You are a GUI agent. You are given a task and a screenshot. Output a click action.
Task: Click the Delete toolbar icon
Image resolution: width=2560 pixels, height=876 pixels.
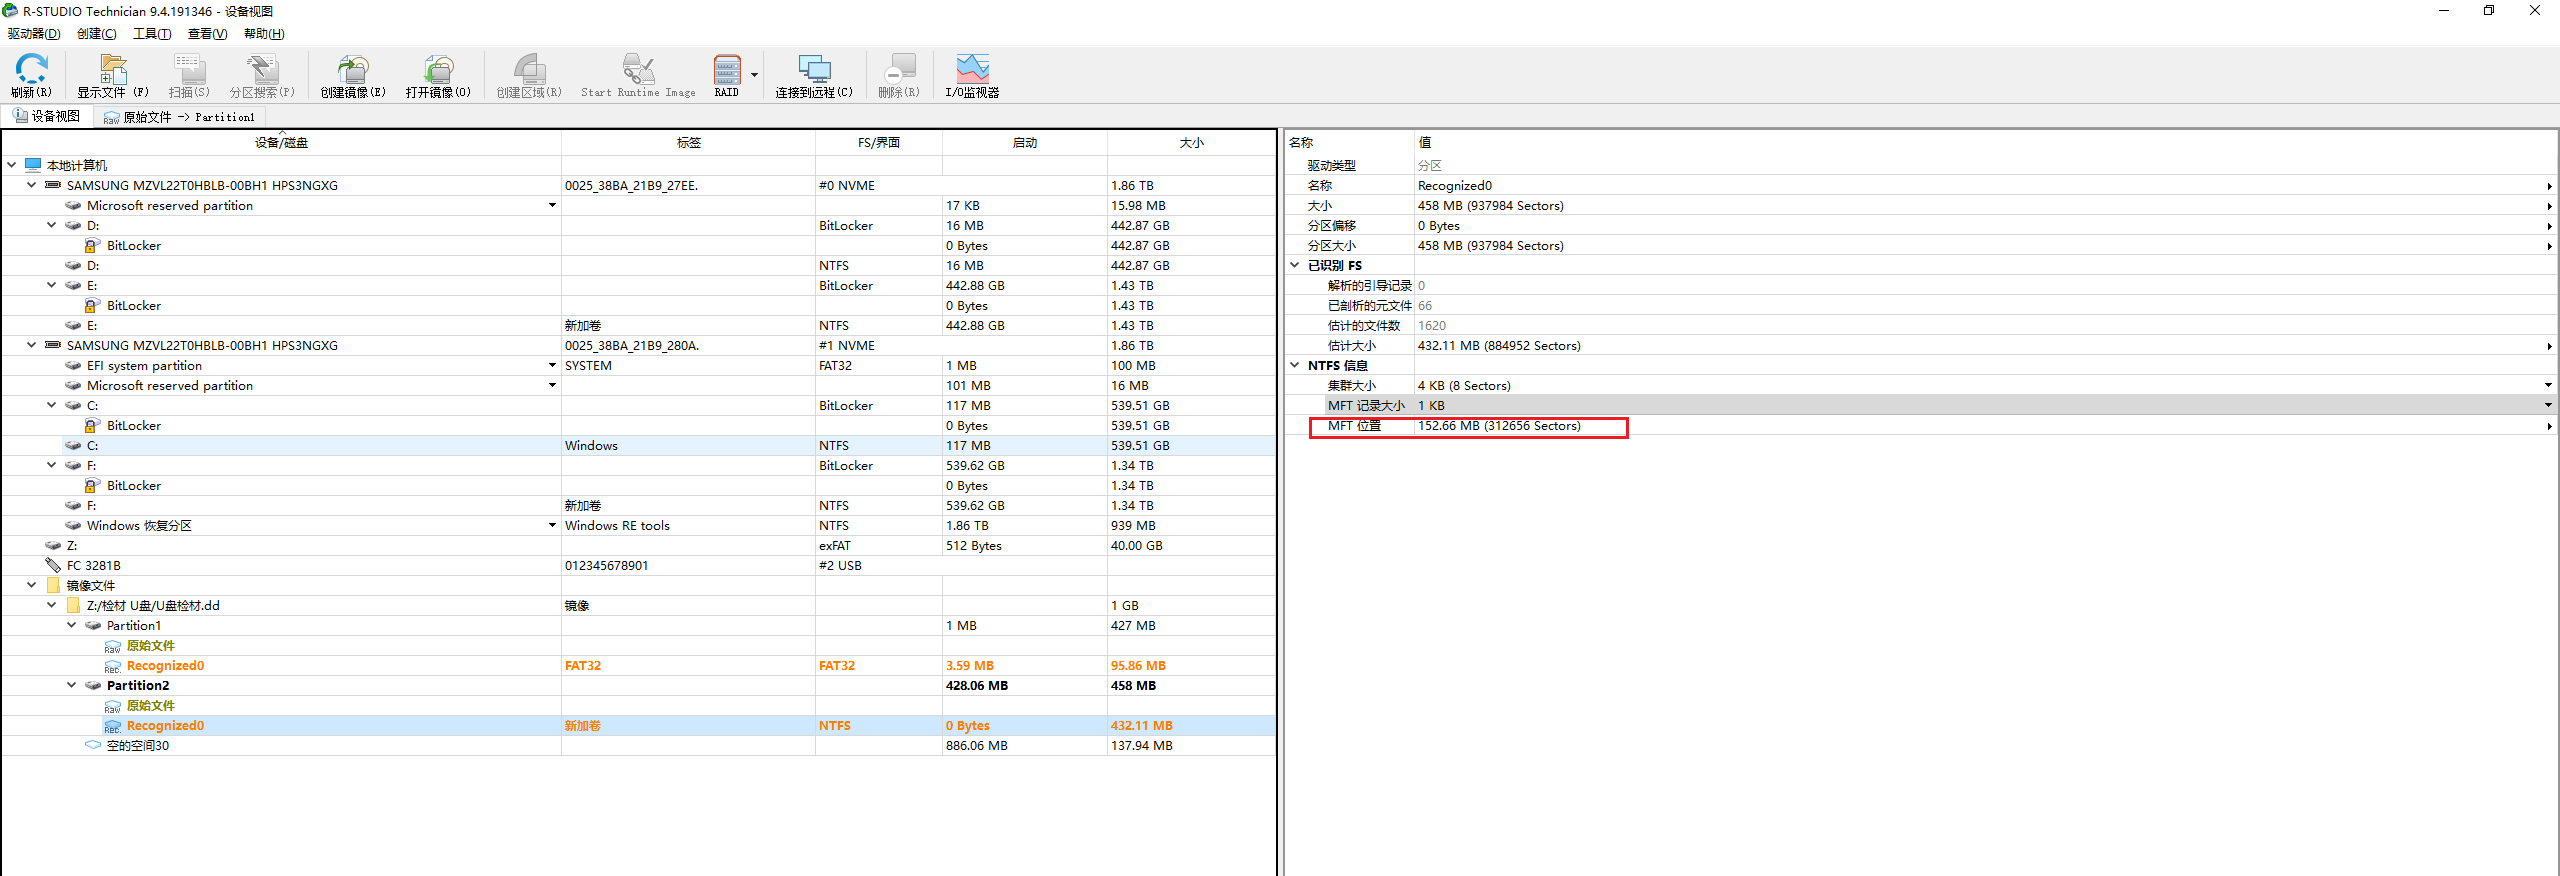pos(899,76)
